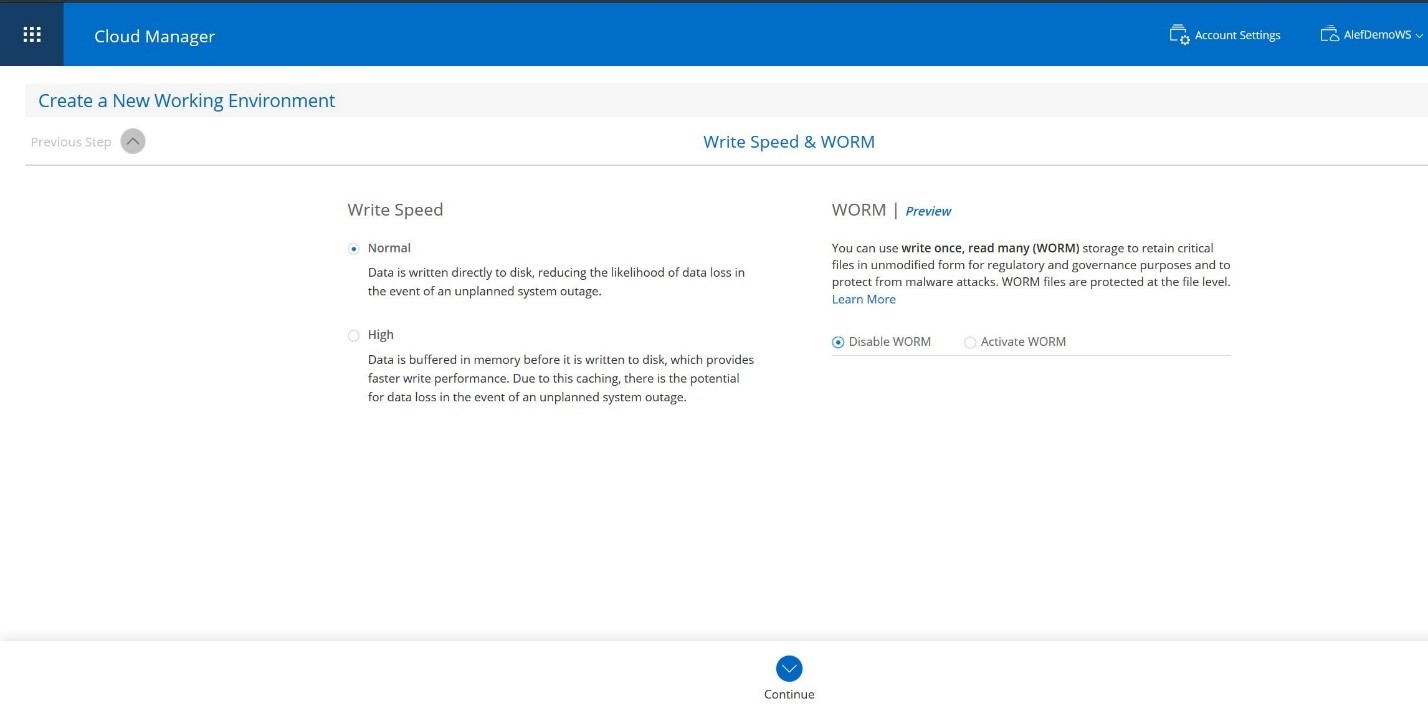Click the Continue down-arrow circle
1428x711 pixels.
(789, 668)
